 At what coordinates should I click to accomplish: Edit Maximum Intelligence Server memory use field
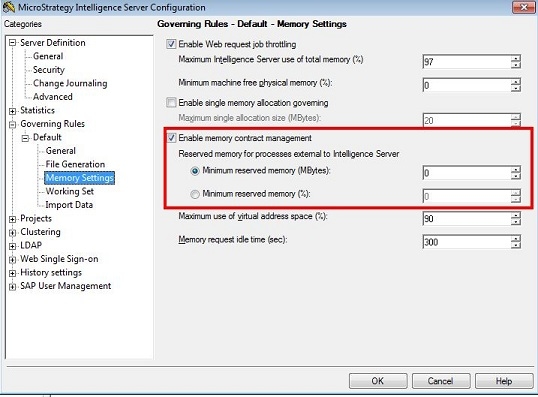467,62
